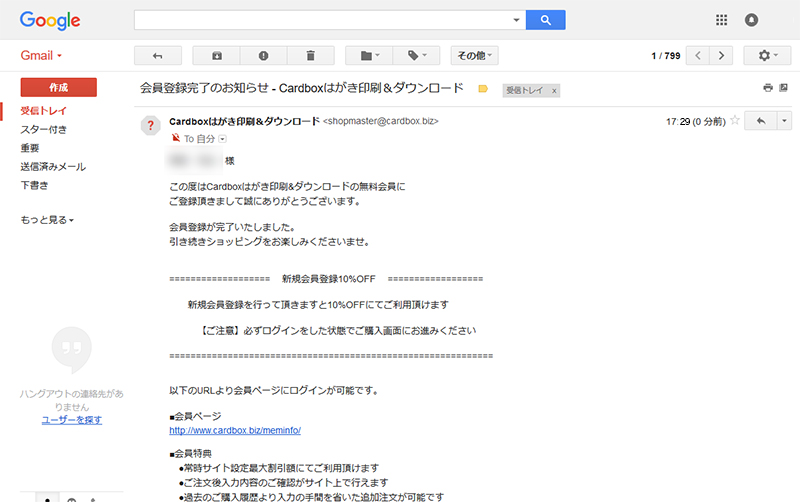Open the settings gear menu
Image resolution: width=800 pixels, height=502 pixels.
click(767, 56)
